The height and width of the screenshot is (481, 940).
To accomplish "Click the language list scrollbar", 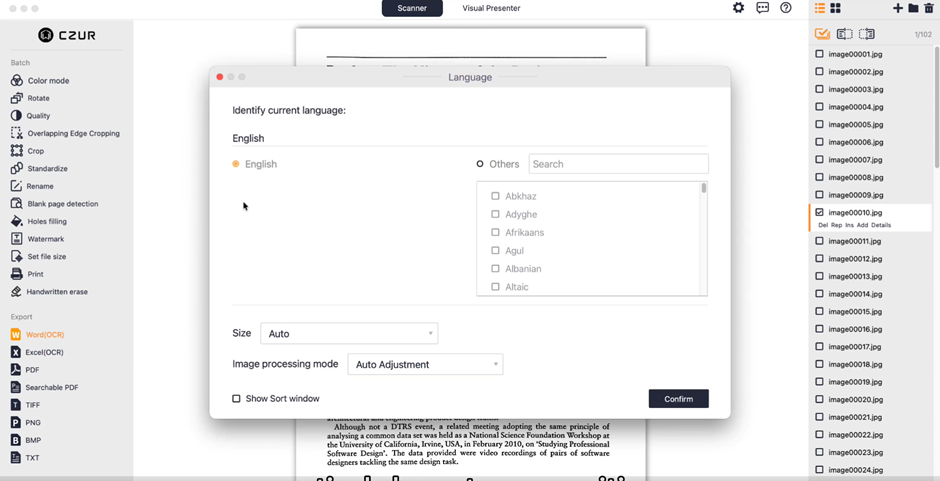I will tap(704, 188).
